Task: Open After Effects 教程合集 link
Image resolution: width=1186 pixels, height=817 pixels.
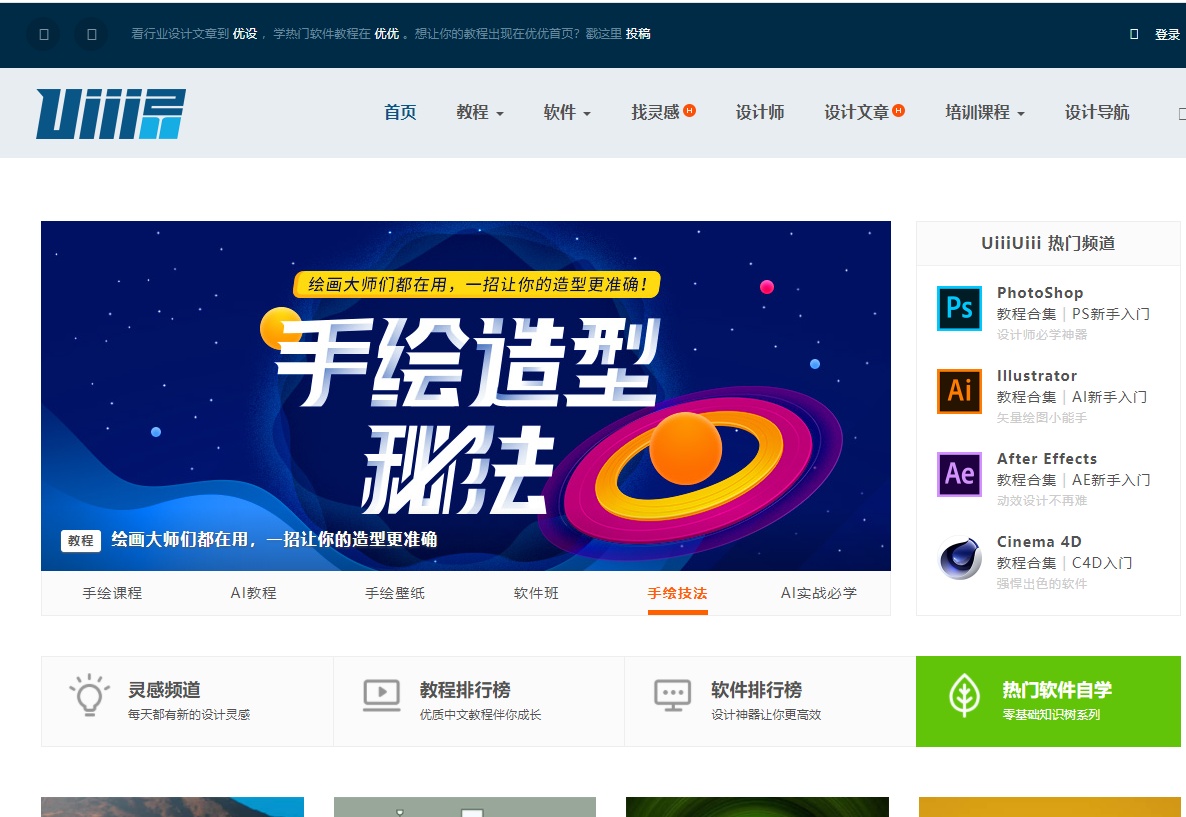Action: [x=1026, y=480]
